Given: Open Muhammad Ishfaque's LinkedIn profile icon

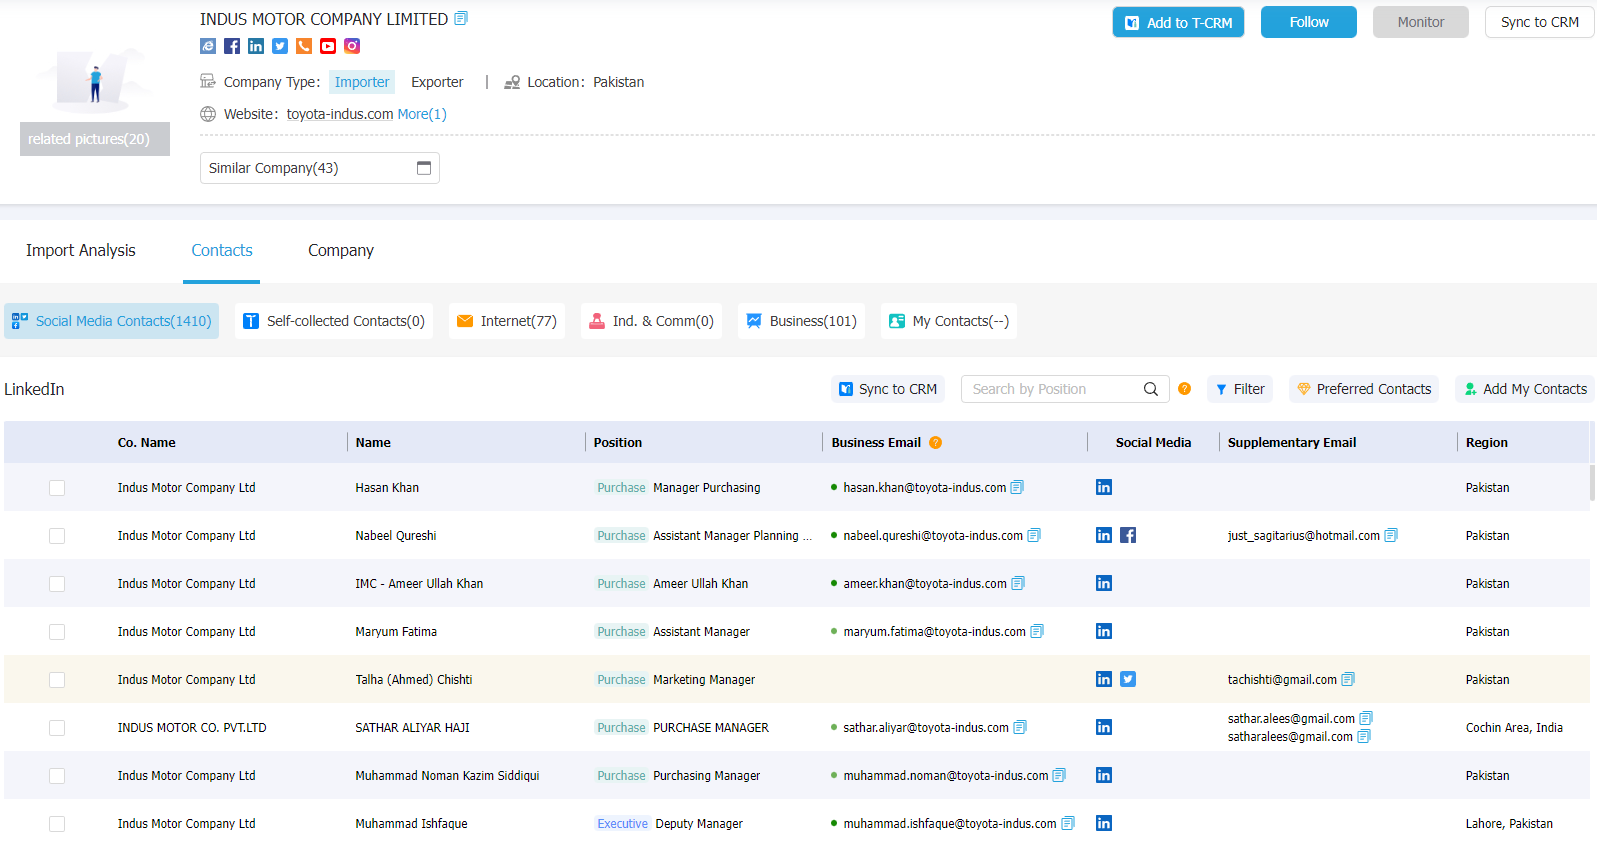Looking at the screenshot, I should pos(1104,823).
